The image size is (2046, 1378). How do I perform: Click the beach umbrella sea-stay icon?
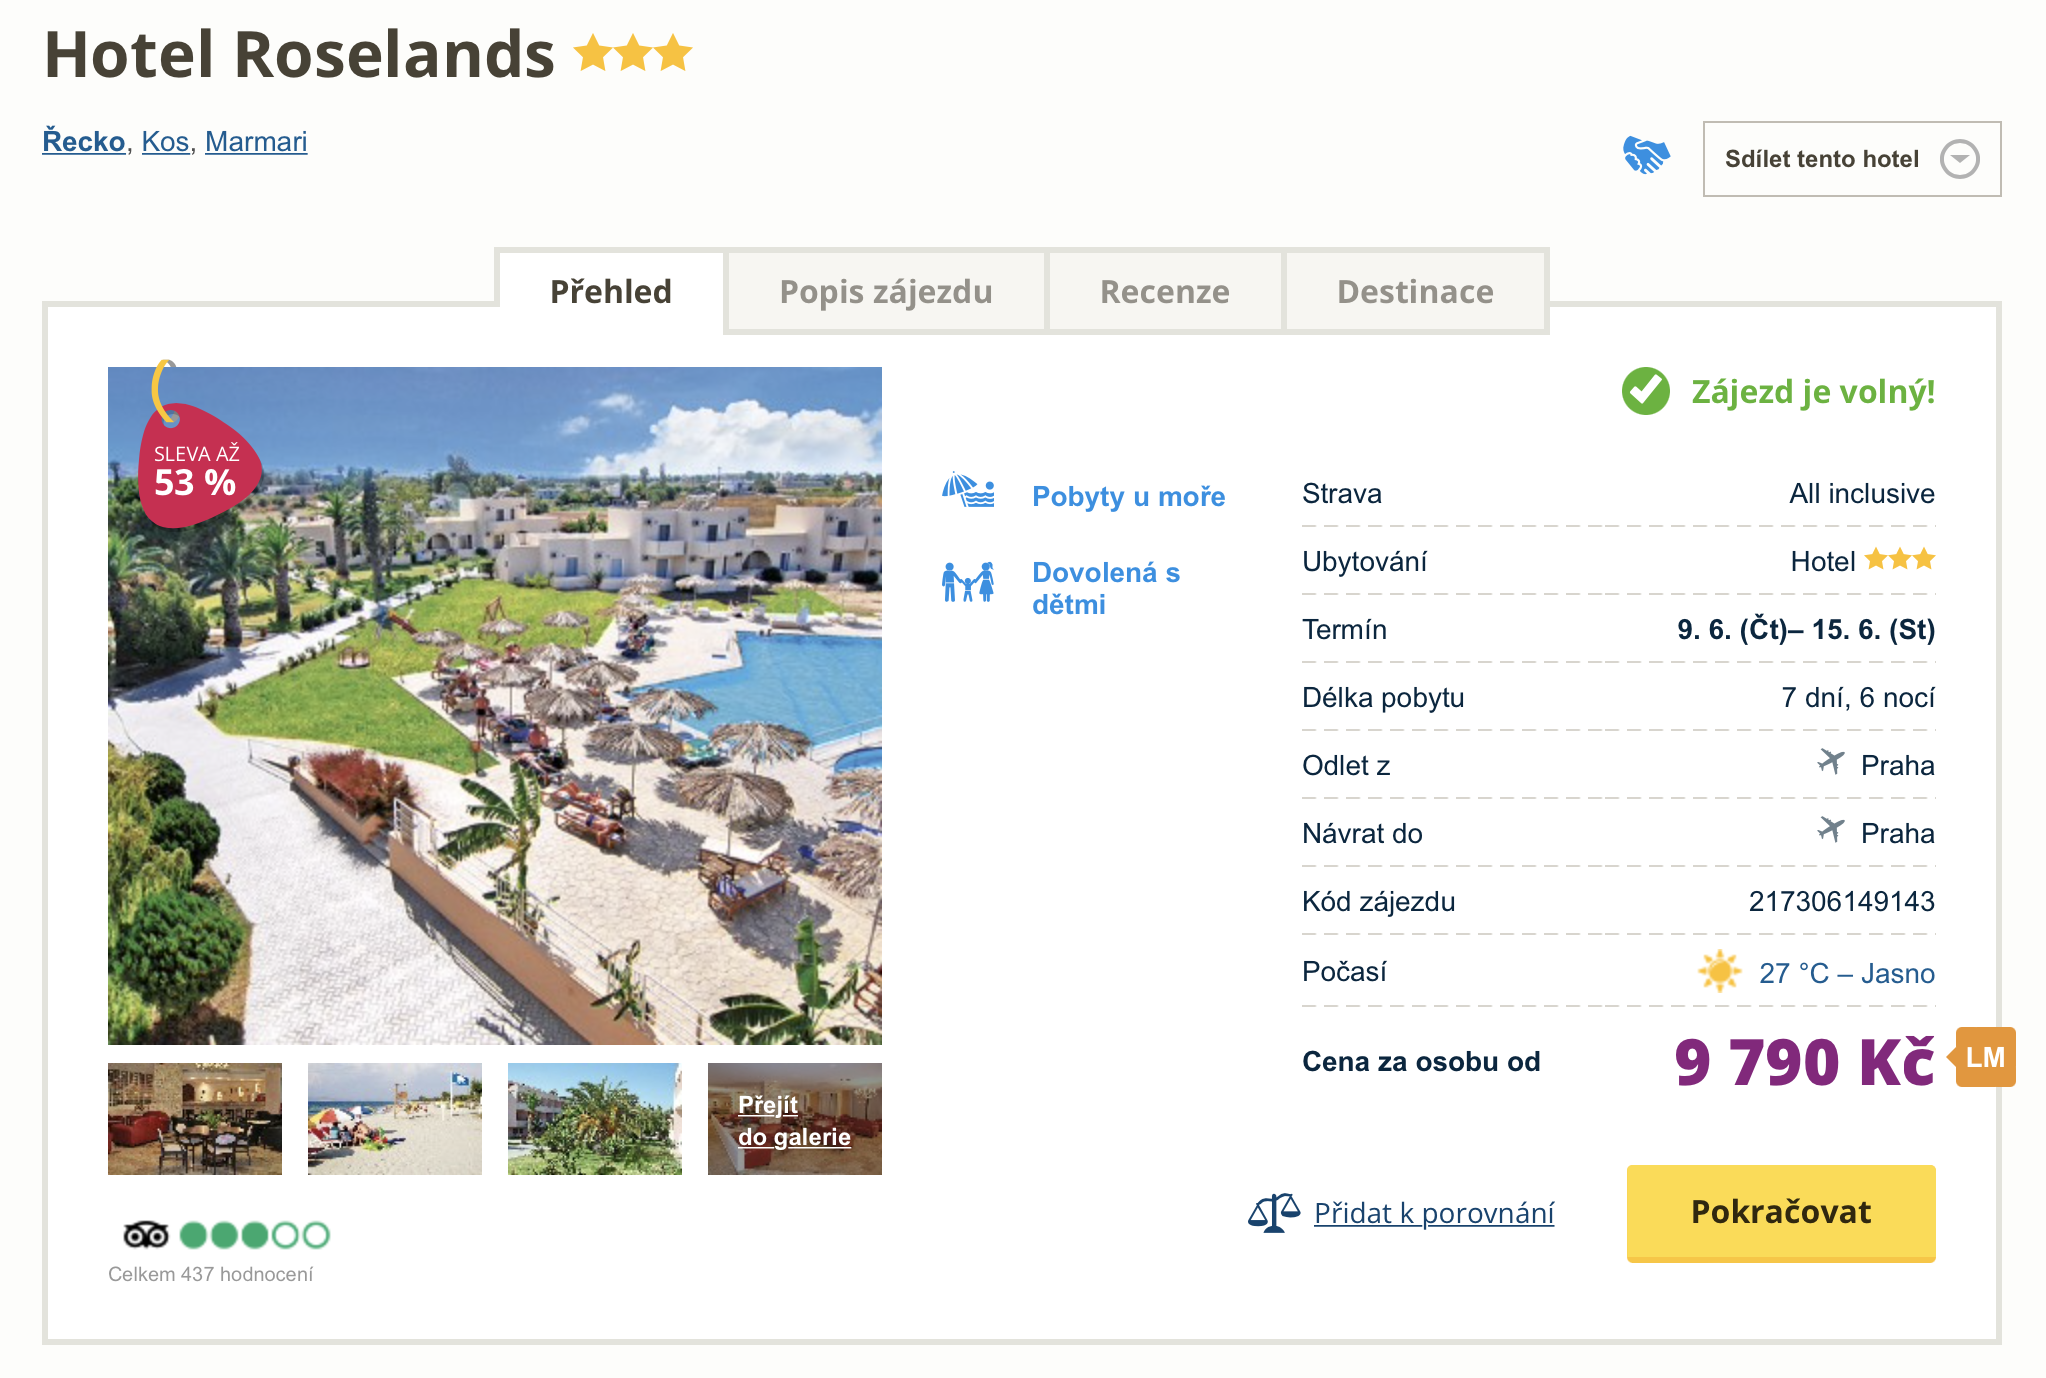(968, 491)
